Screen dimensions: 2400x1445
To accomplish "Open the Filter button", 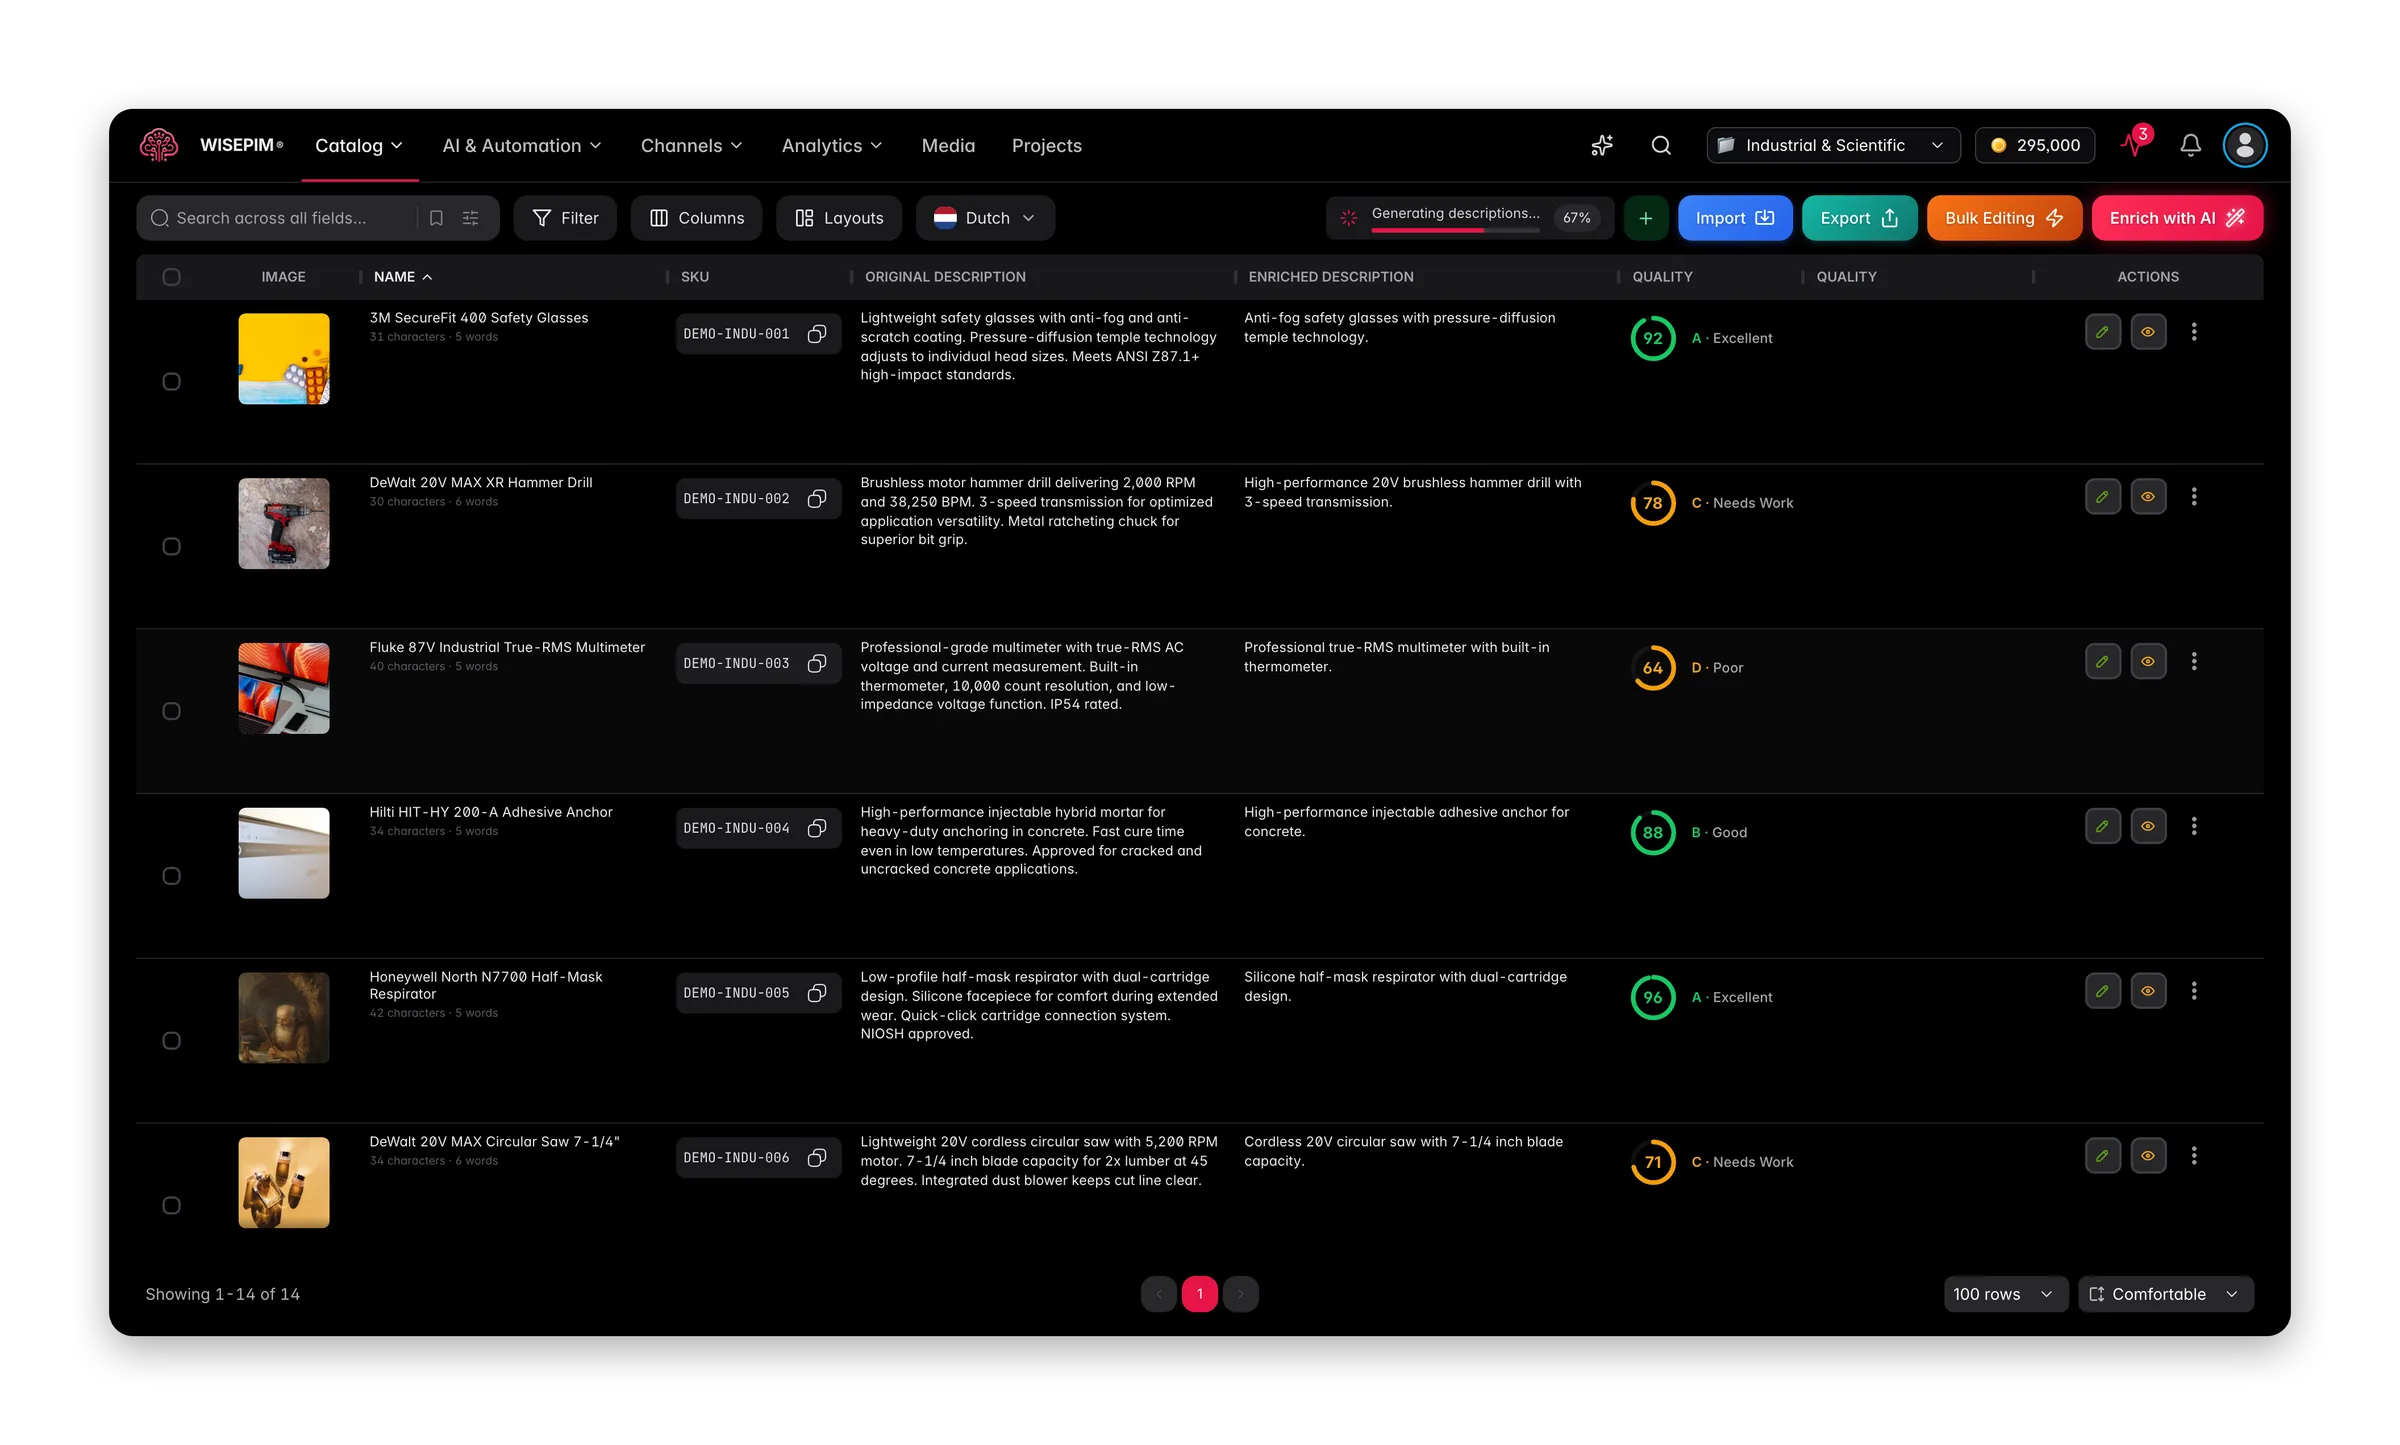I will click(x=565, y=218).
